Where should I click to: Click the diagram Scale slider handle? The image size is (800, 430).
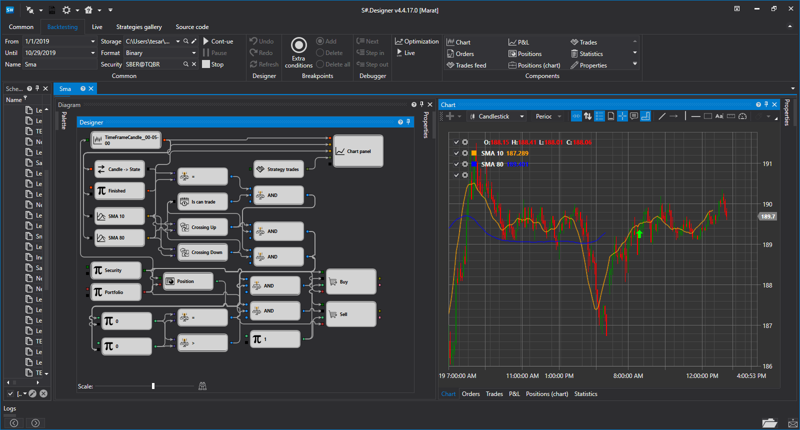click(153, 386)
